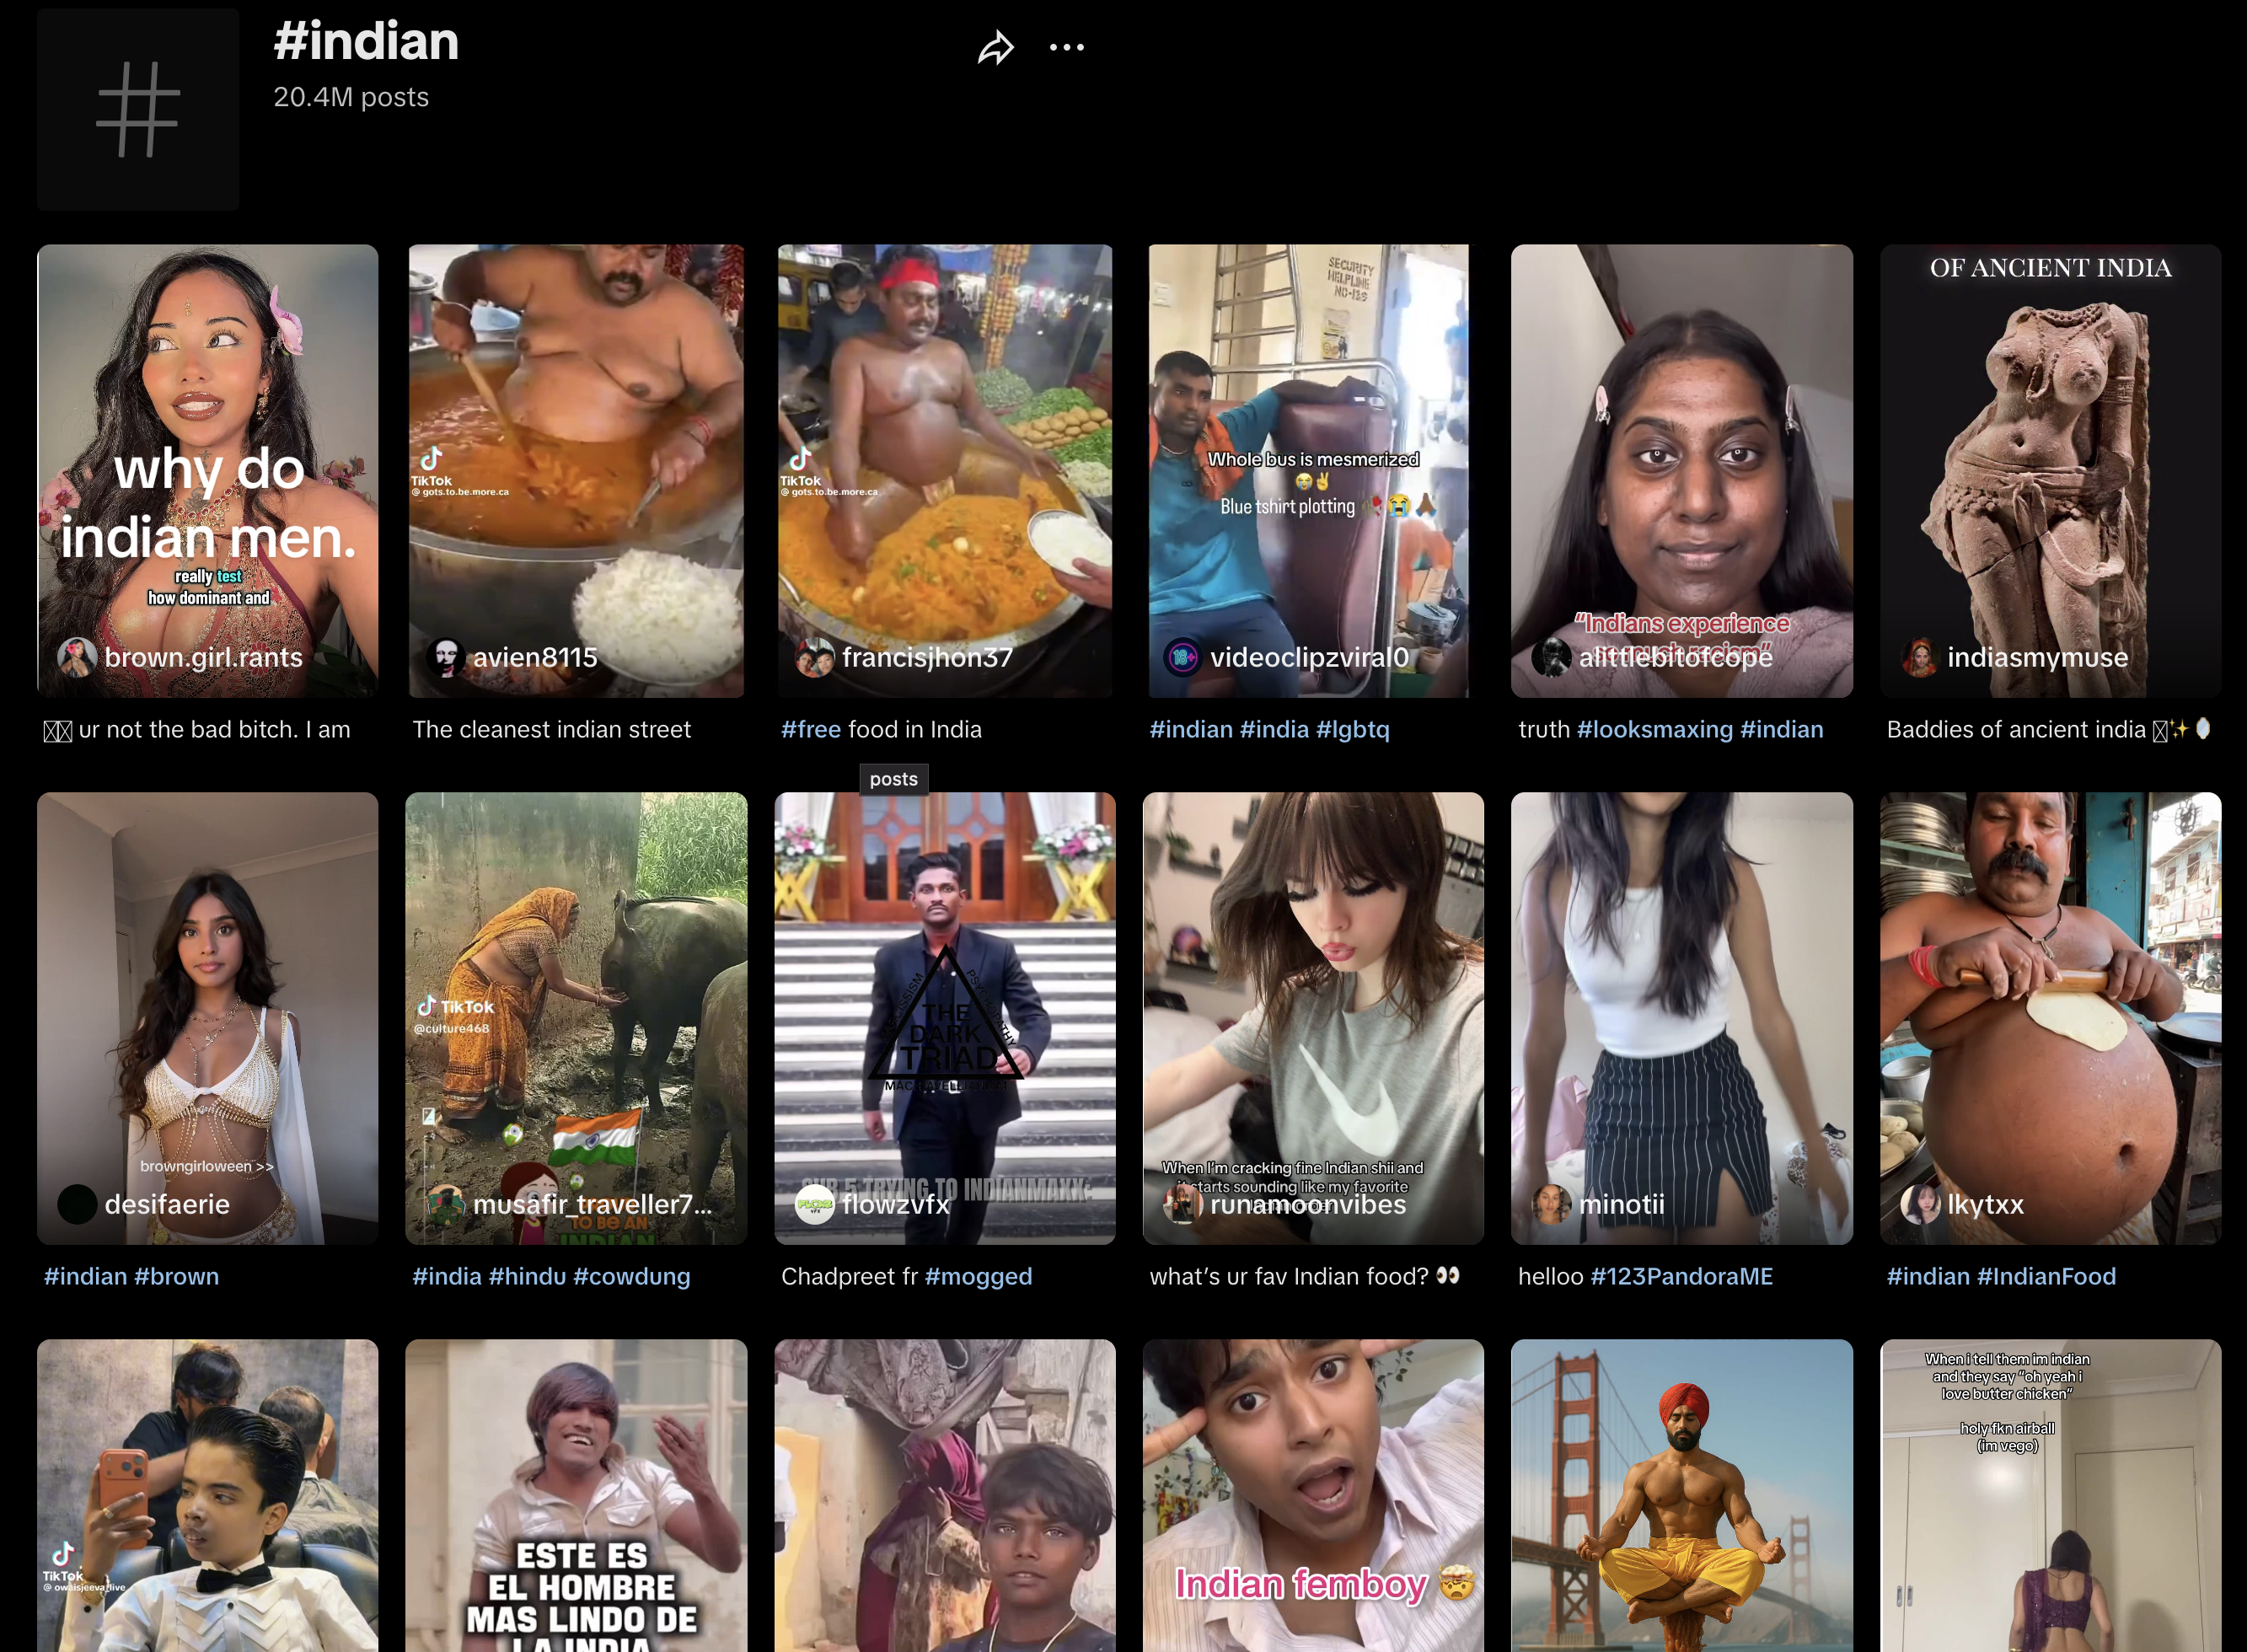Open the #free hashtag link
The image size is (2247, 1652).
tap(811, 729)
